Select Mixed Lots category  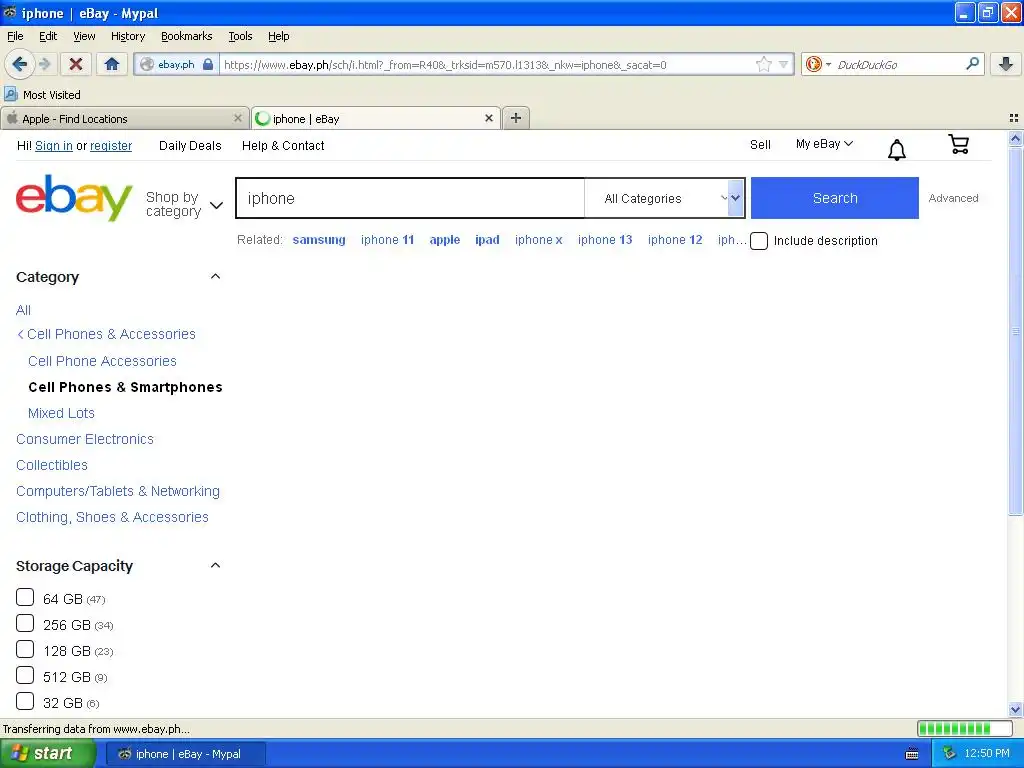(61, 413)
